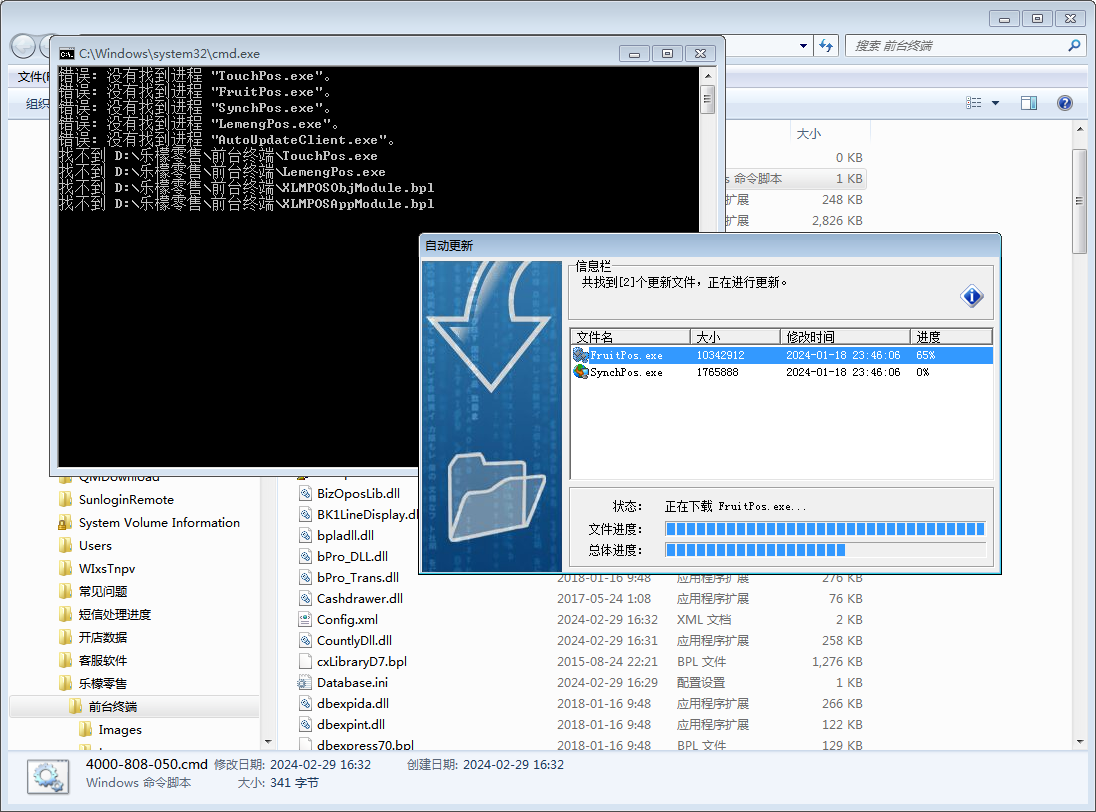
Task: Click the bPro_DLL.dll file icon
Action: 305,556
